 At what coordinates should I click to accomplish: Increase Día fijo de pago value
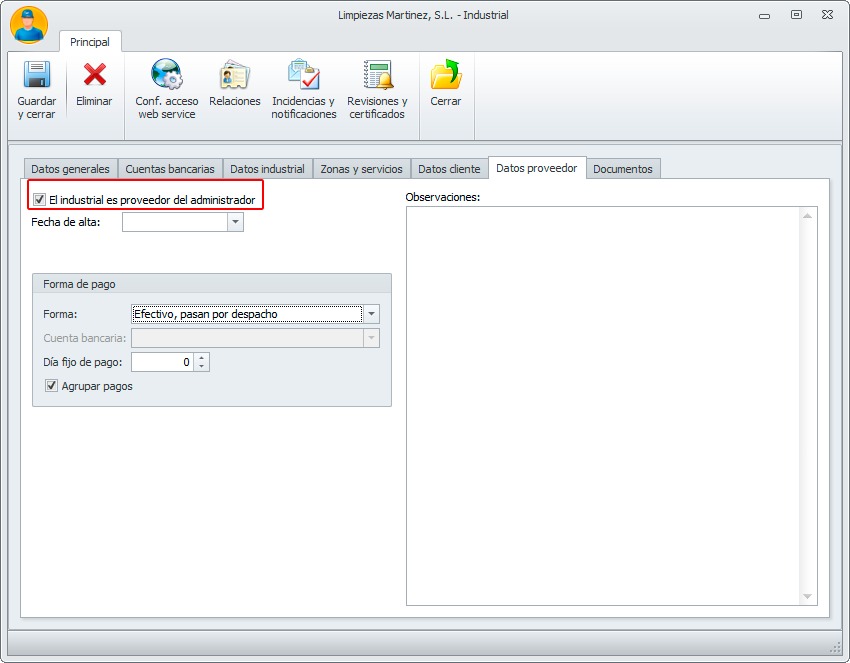pyautogui.click(x=202, y=358)
